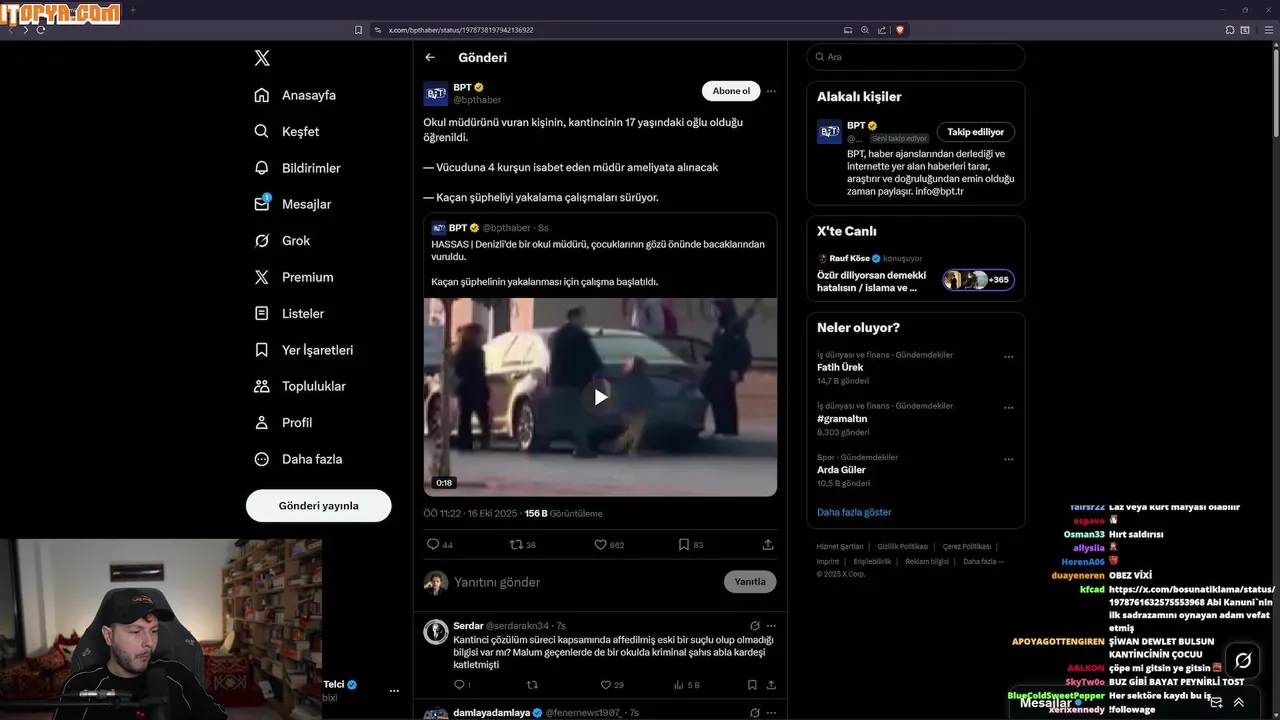Viewport: 1280px width, 720px height.
Task: Share Serdar's comment
Action: pyautogui.click(x=771, y=685)
